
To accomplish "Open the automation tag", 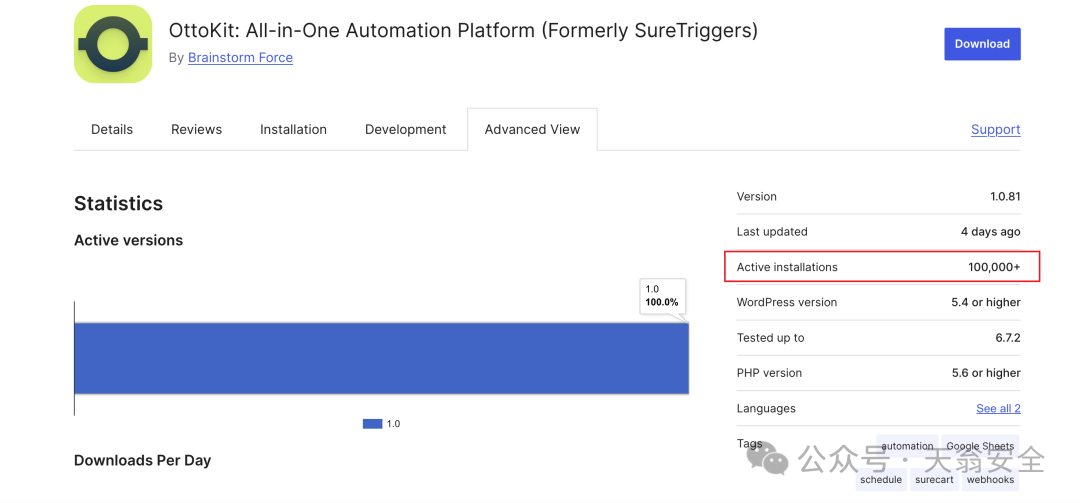I will pyautogui.click(x=907, y=446).
